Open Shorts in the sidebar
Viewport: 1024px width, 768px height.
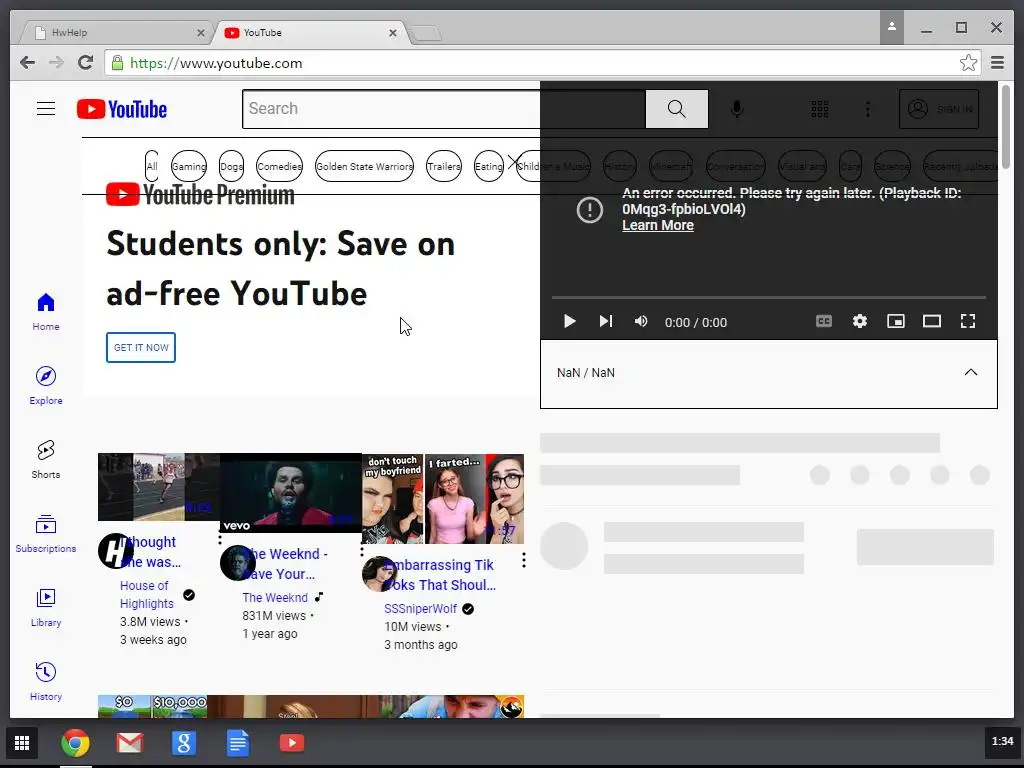point(46,460)
